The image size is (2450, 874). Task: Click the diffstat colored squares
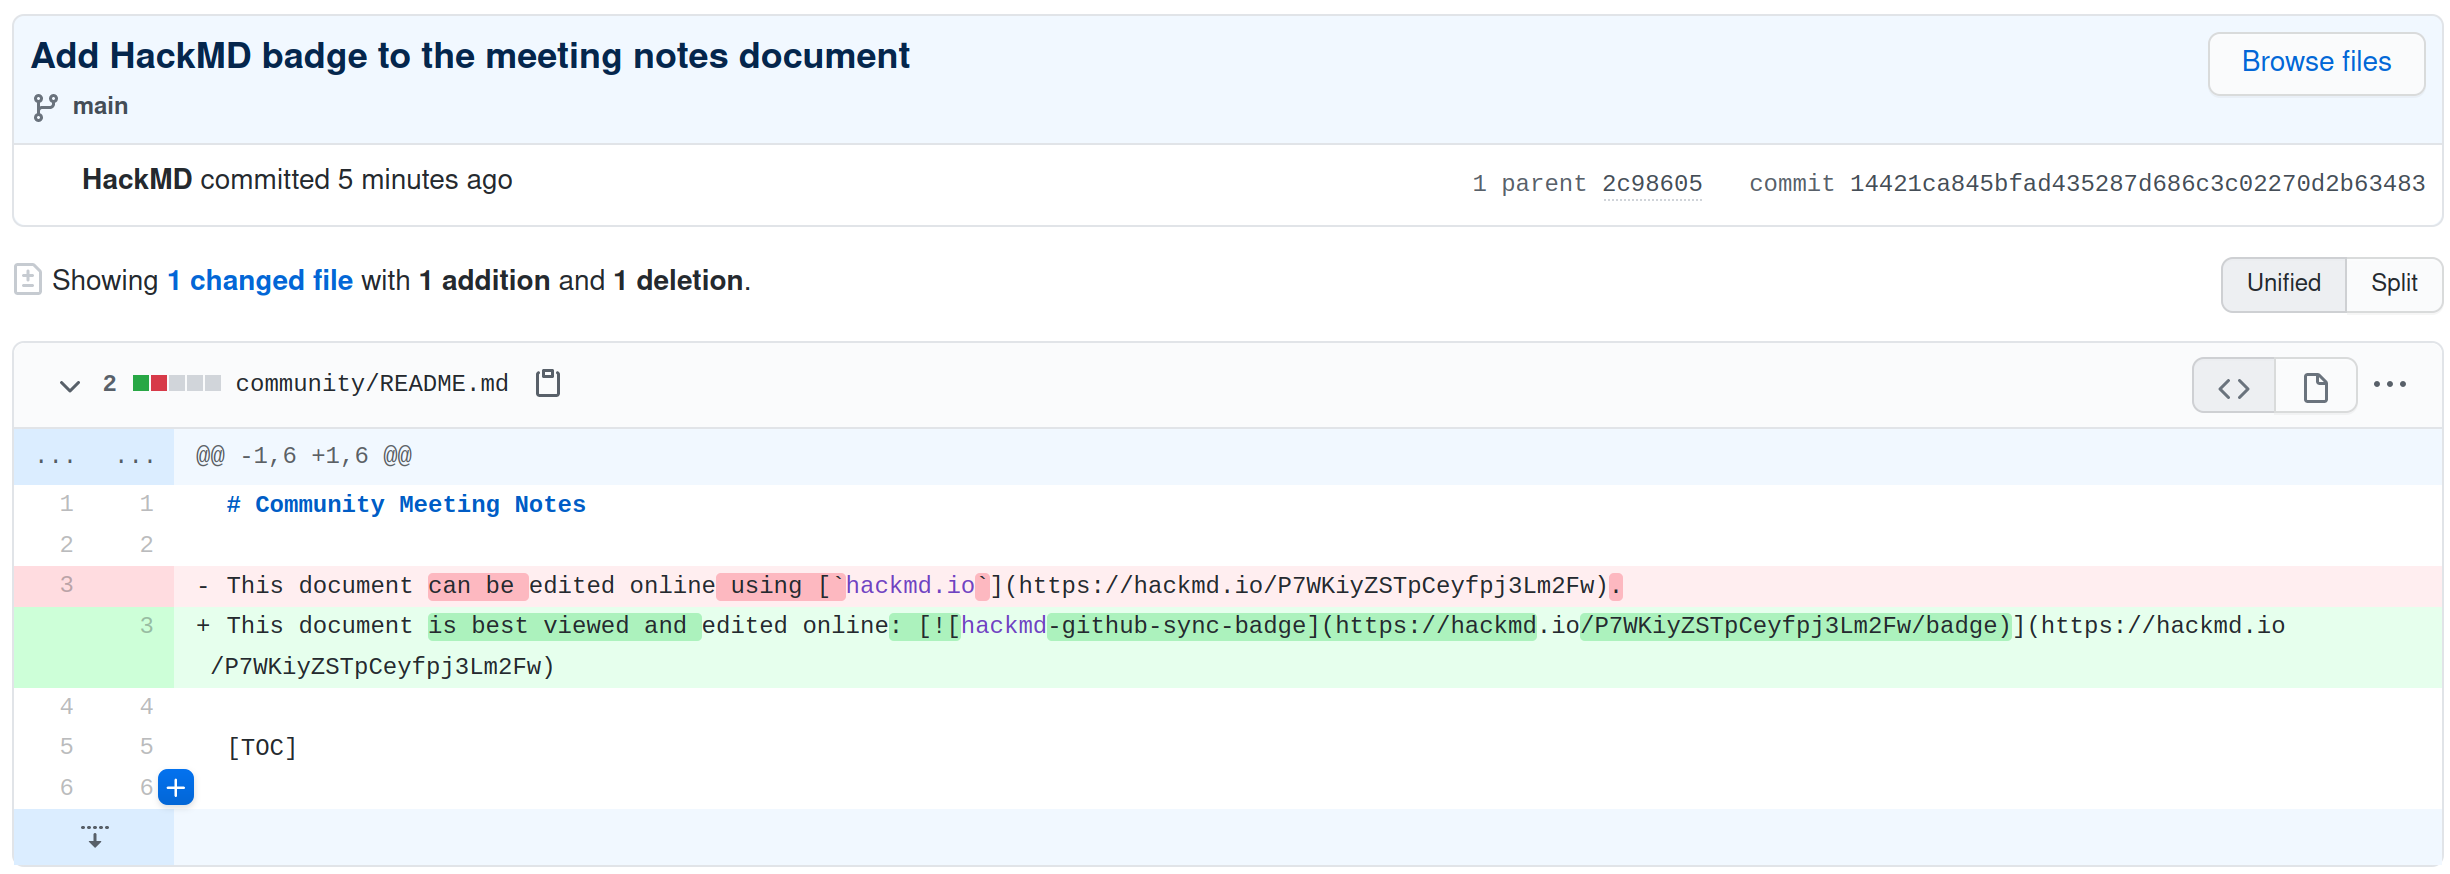(176, 384)
